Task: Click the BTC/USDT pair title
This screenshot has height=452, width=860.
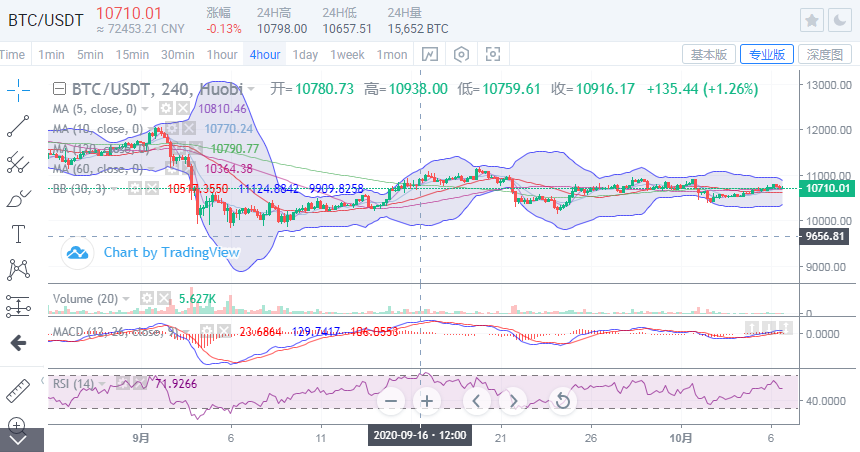Action: [x=46, y=20]
